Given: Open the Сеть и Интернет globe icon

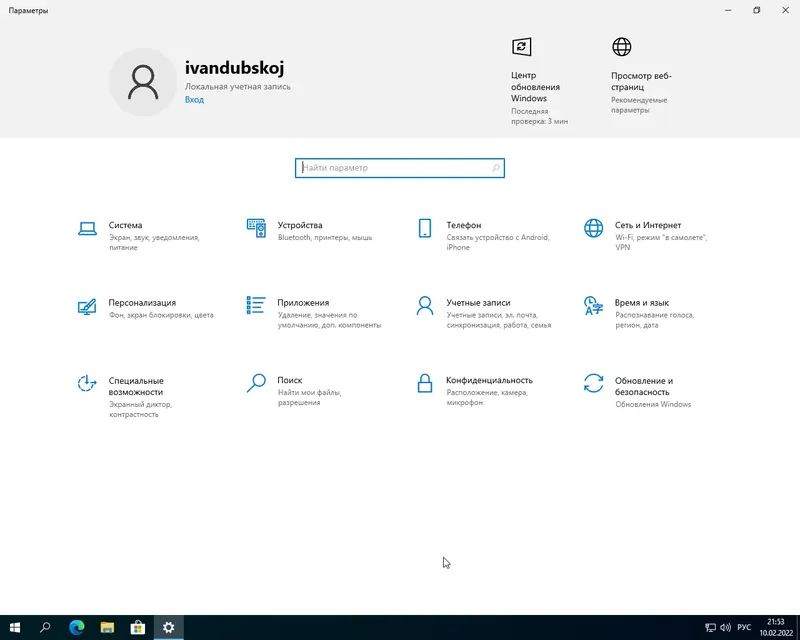Looking at the screenshot, I should click(x=593, y=228).
